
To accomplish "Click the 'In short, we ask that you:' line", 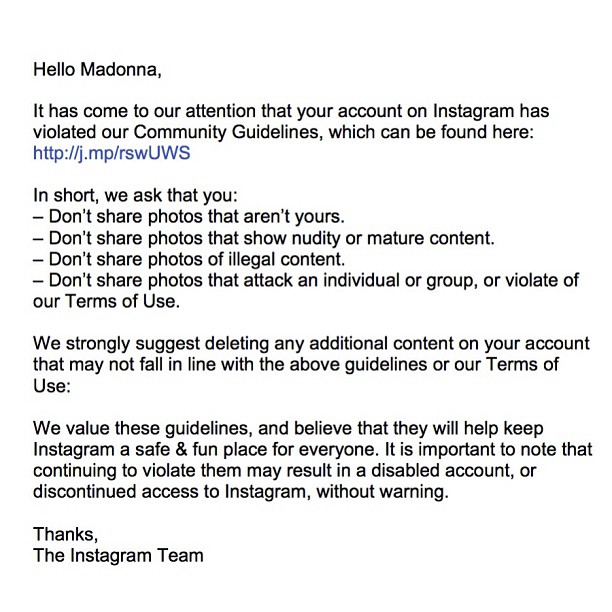I will [x=135, y=195].
